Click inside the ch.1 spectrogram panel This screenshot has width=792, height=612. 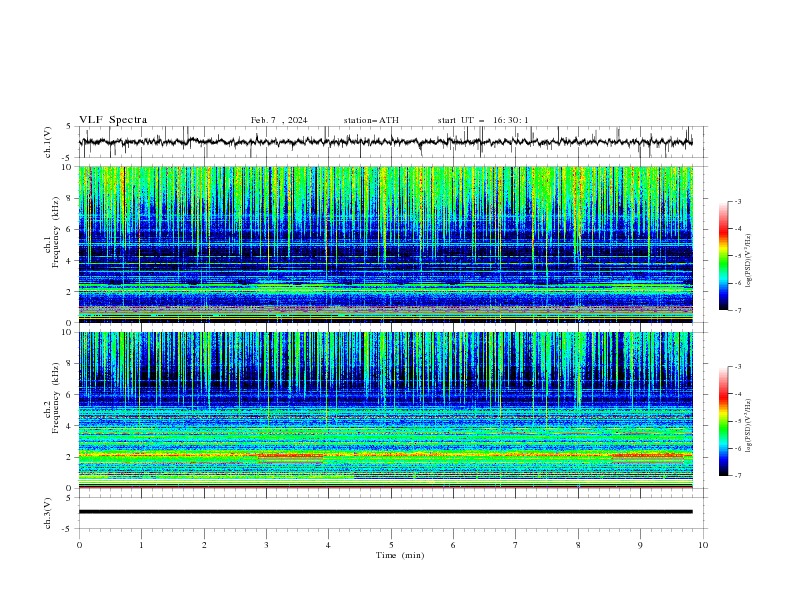tap(385, 244)
